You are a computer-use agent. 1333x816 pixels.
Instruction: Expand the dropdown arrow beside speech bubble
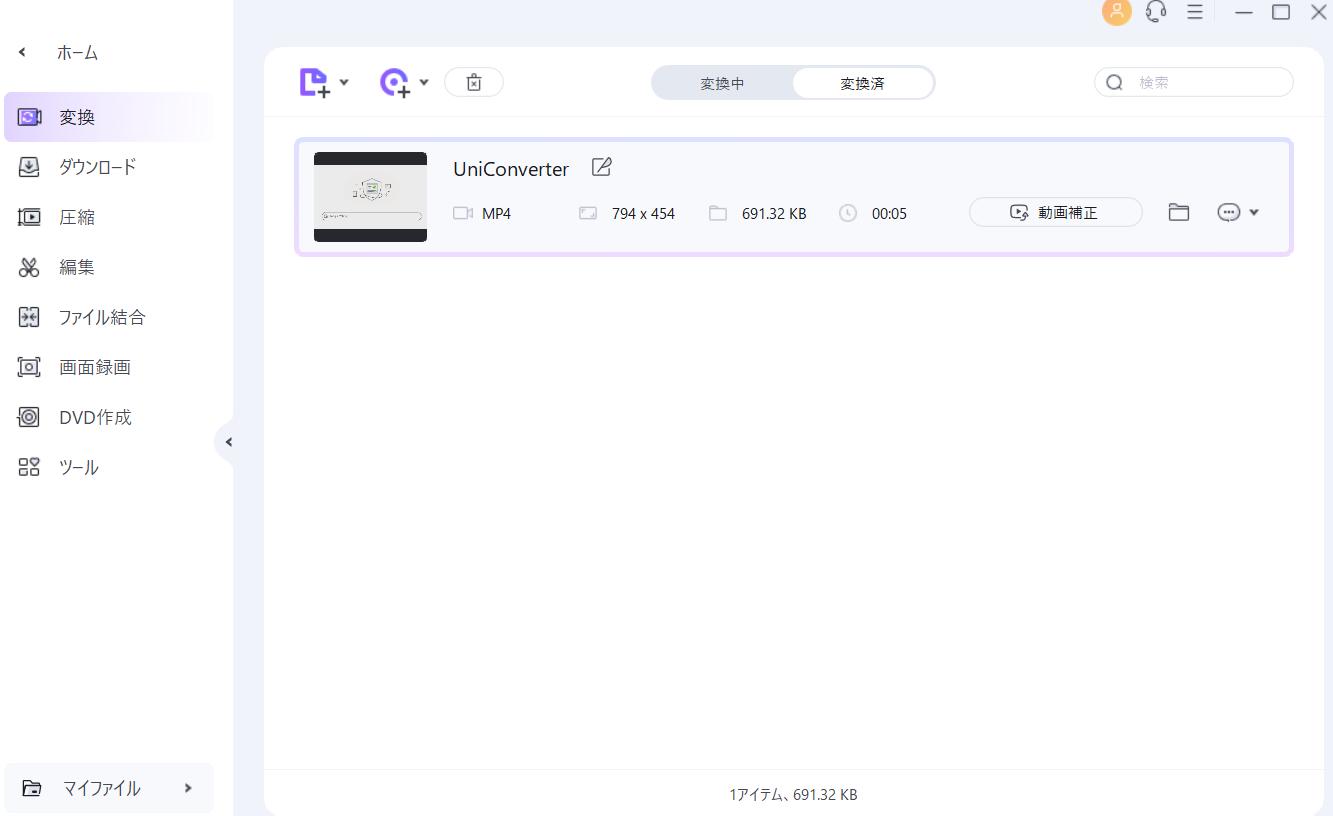pos(1254,212)
